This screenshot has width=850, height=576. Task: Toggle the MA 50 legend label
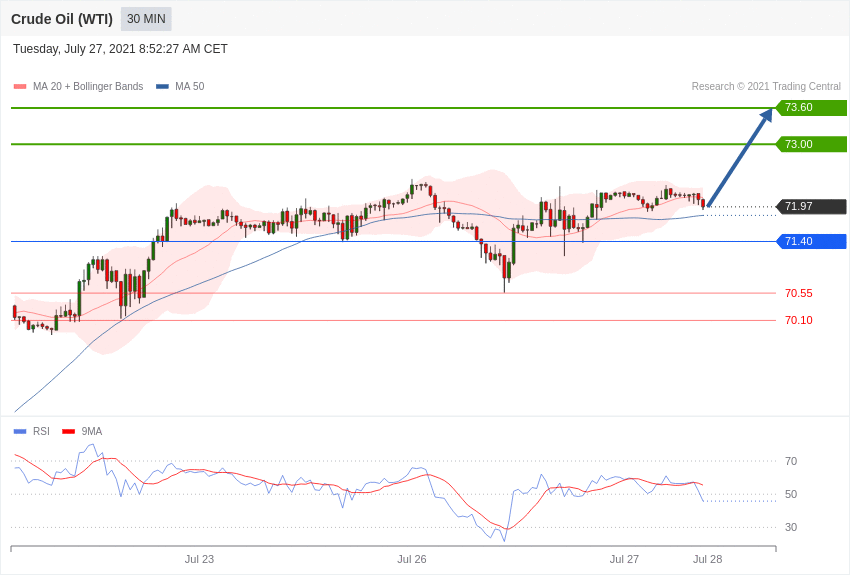pyautogui.click(x=189, y=87)
